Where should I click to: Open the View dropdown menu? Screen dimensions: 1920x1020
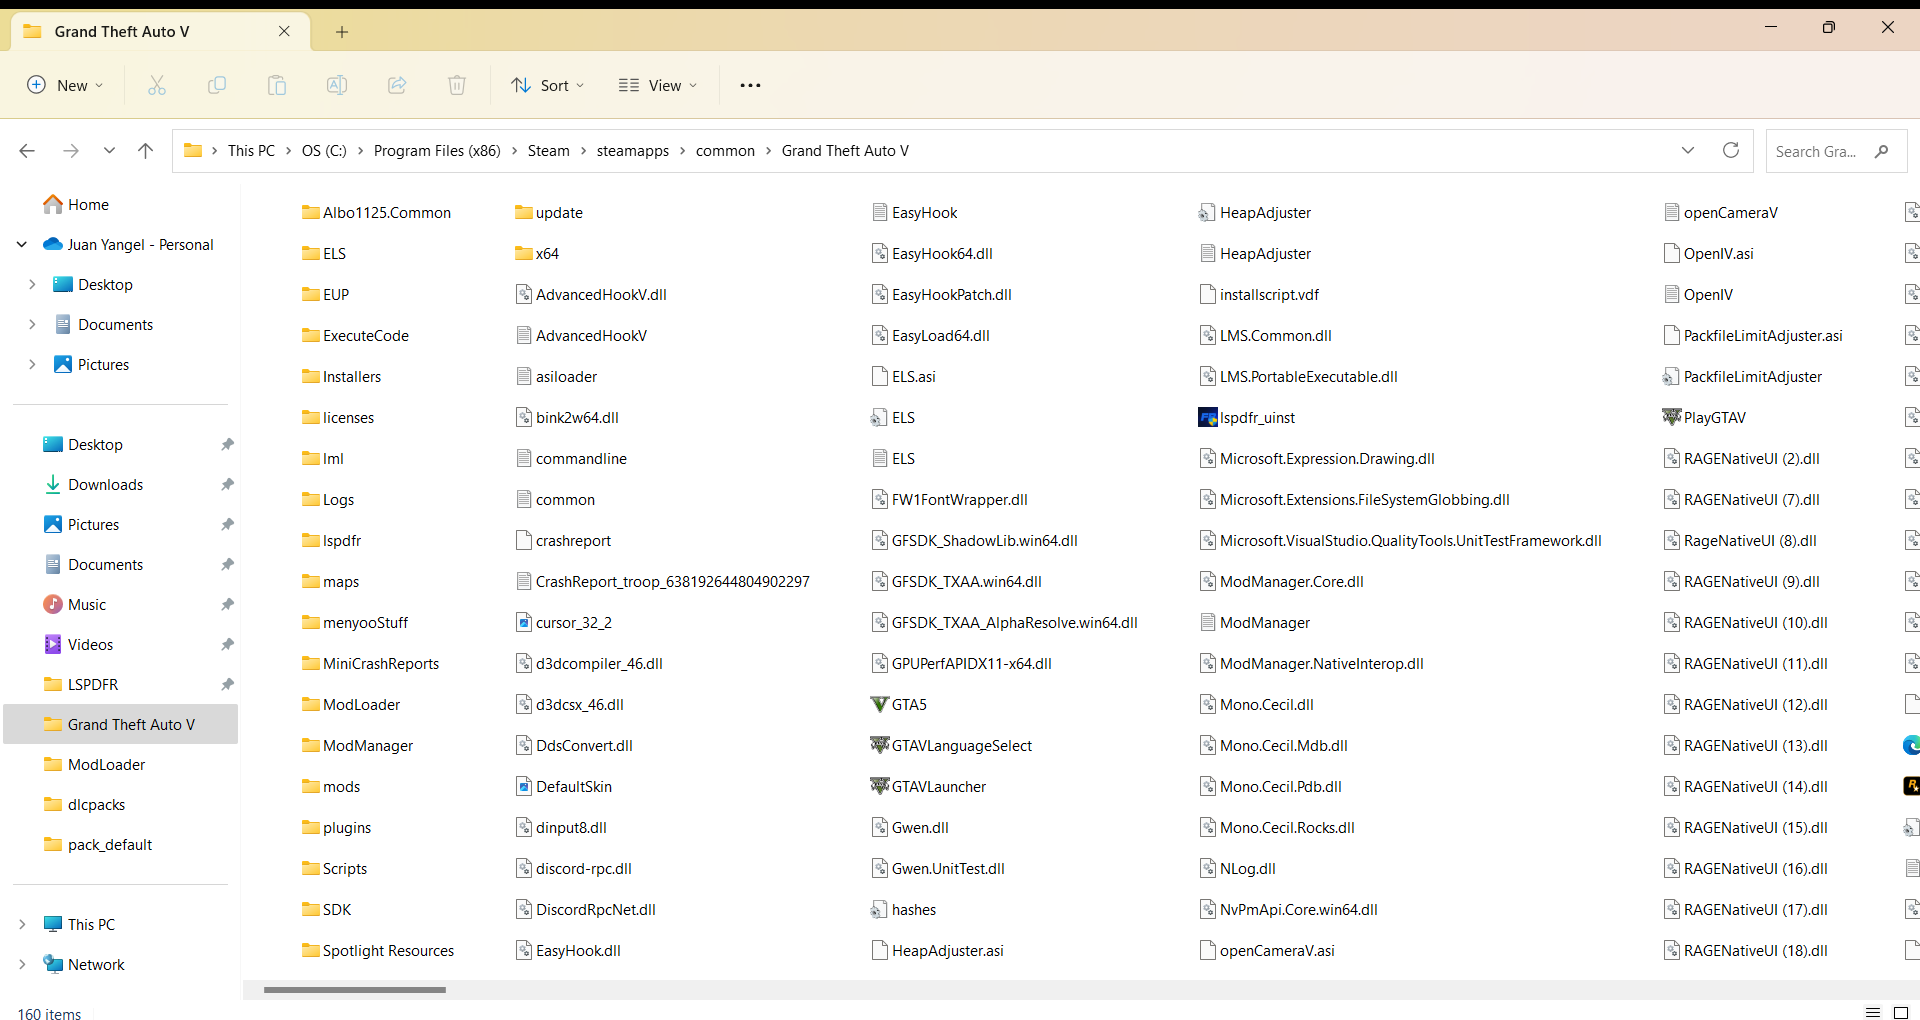pyautogui.click(x=658, y=86)
